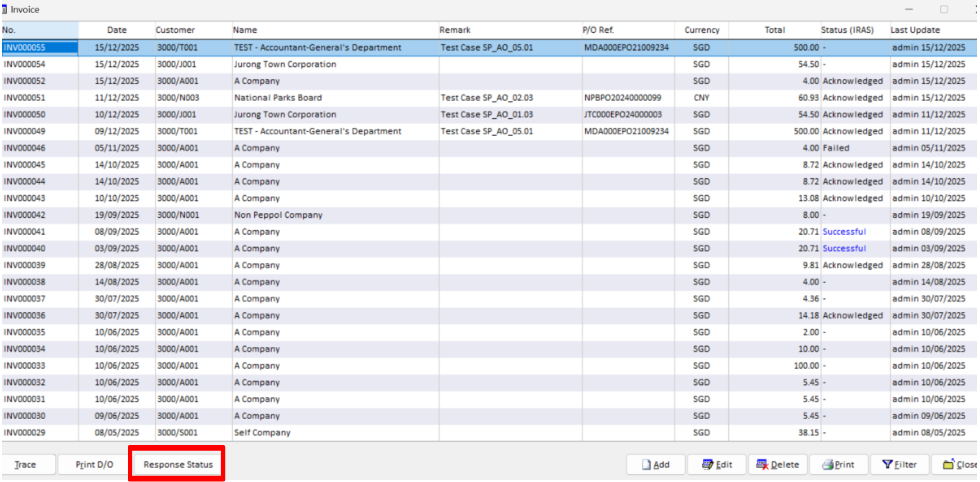Select invoice INV000040
This screenshot has width=980, height=482.
coord(489,249)
